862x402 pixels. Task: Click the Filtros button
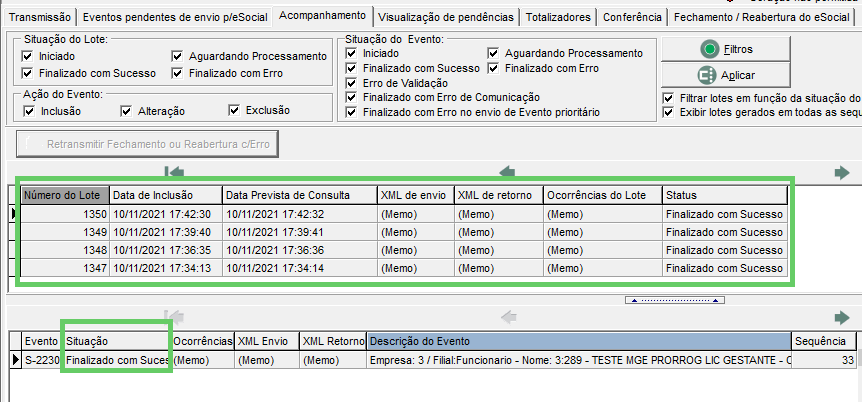(x=726, y=49)
